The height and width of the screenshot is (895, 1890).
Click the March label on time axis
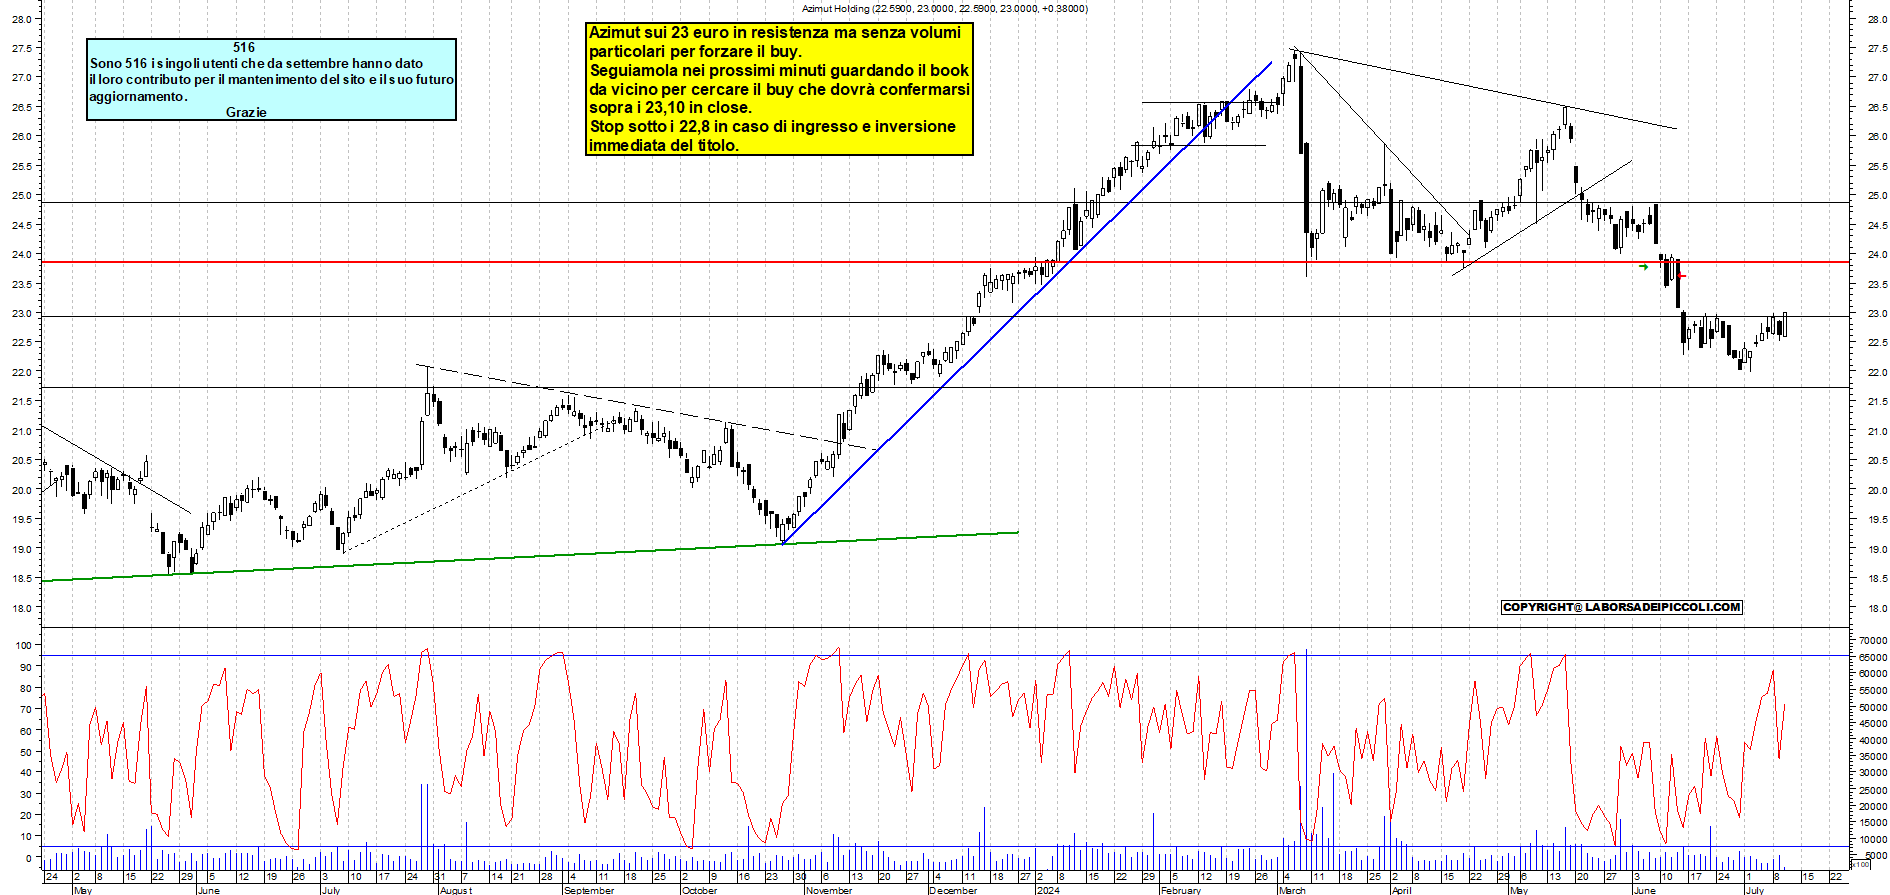click(1292, 890)
